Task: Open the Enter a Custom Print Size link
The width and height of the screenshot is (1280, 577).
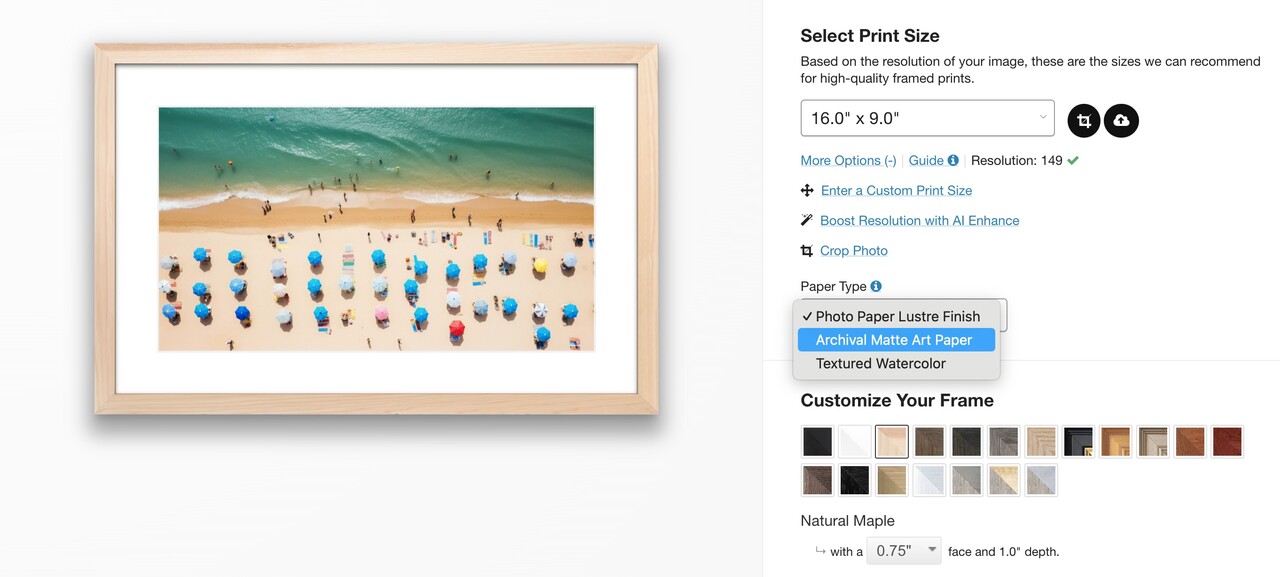Action: point(896,190)
